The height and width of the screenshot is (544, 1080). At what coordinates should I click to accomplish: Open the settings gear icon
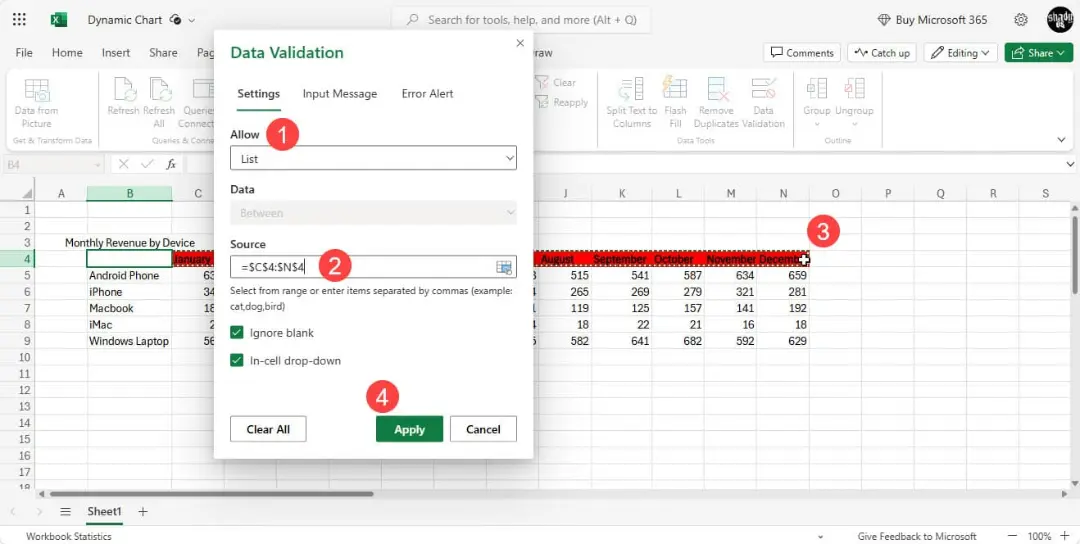[x=1021, y=19]
